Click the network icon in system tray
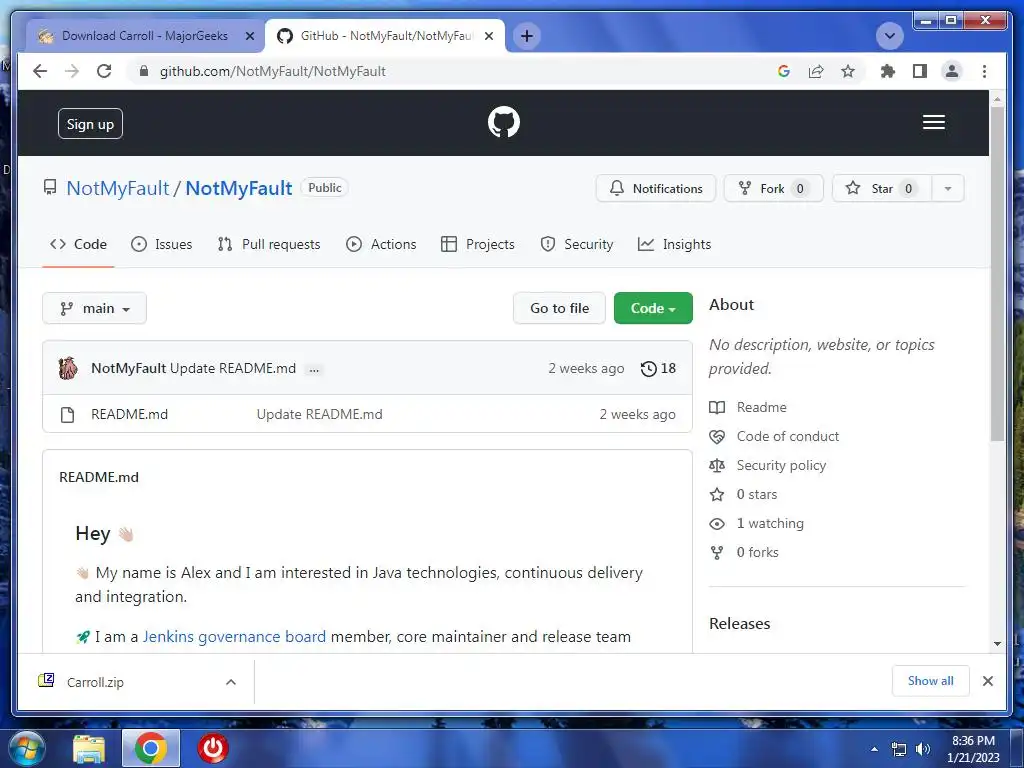Screen dimensions: 1024x768 (899, 749)
